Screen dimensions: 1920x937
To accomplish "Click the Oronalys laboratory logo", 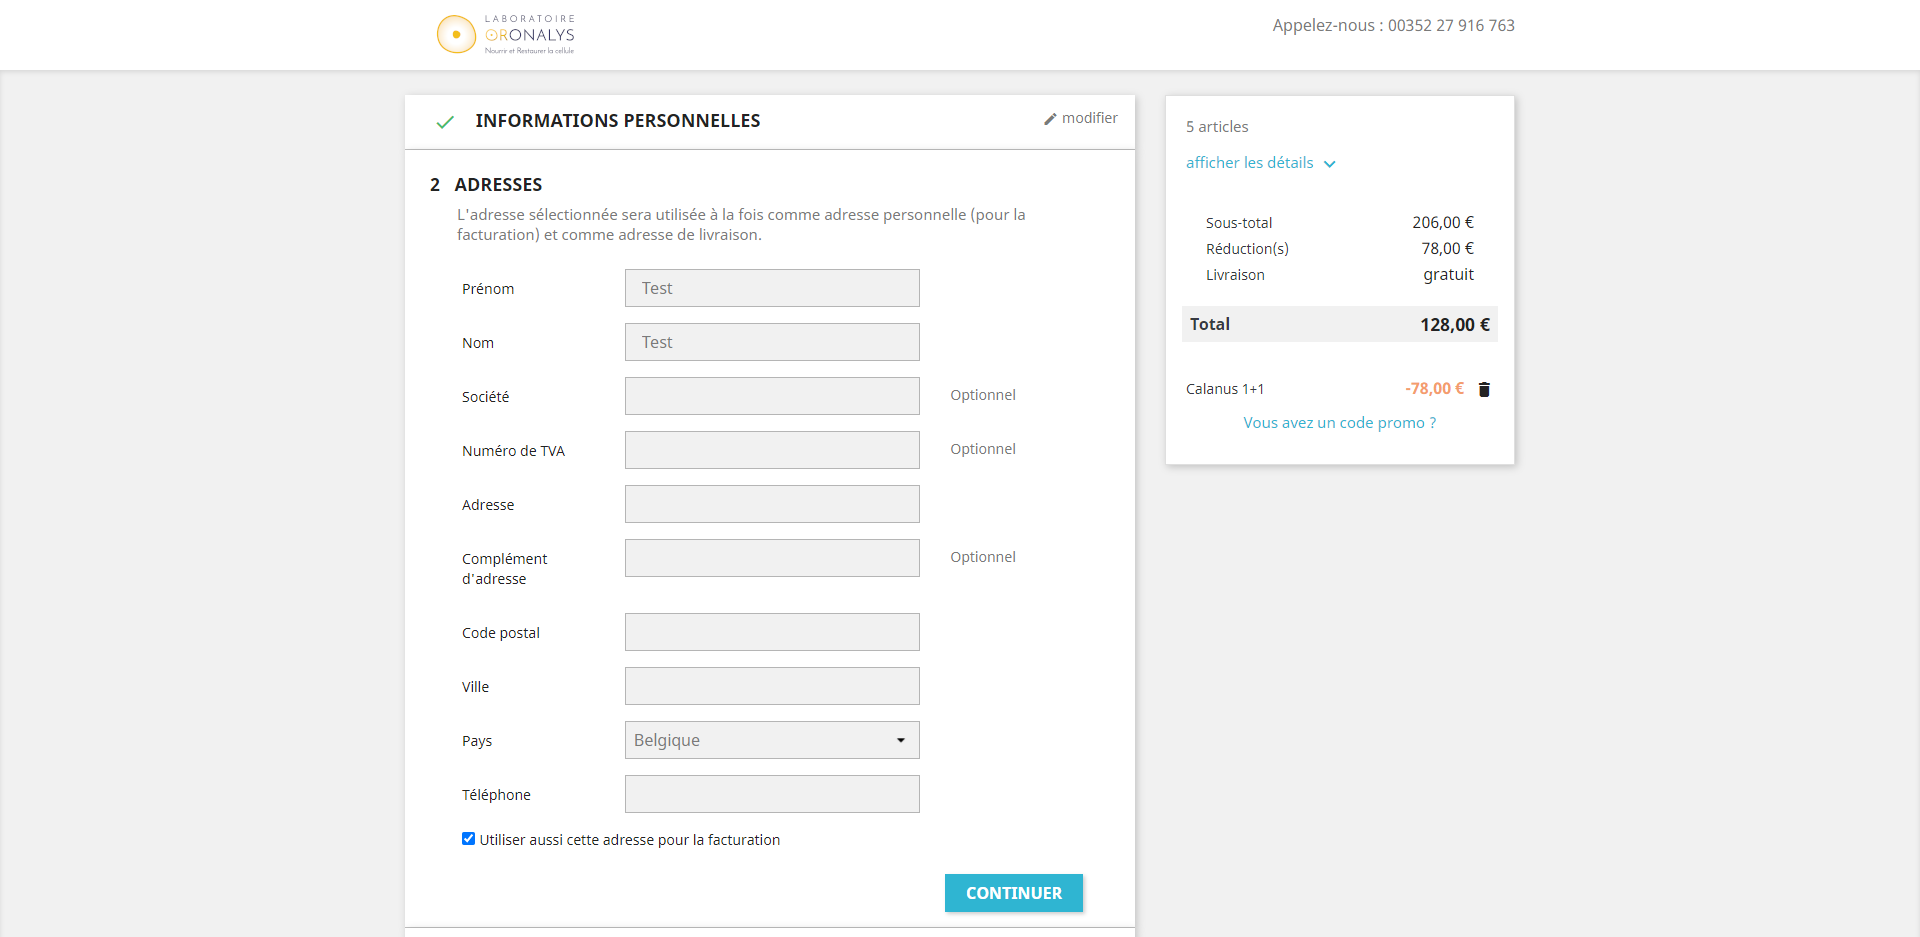I will pyautogui.click(x=506, y=34).
